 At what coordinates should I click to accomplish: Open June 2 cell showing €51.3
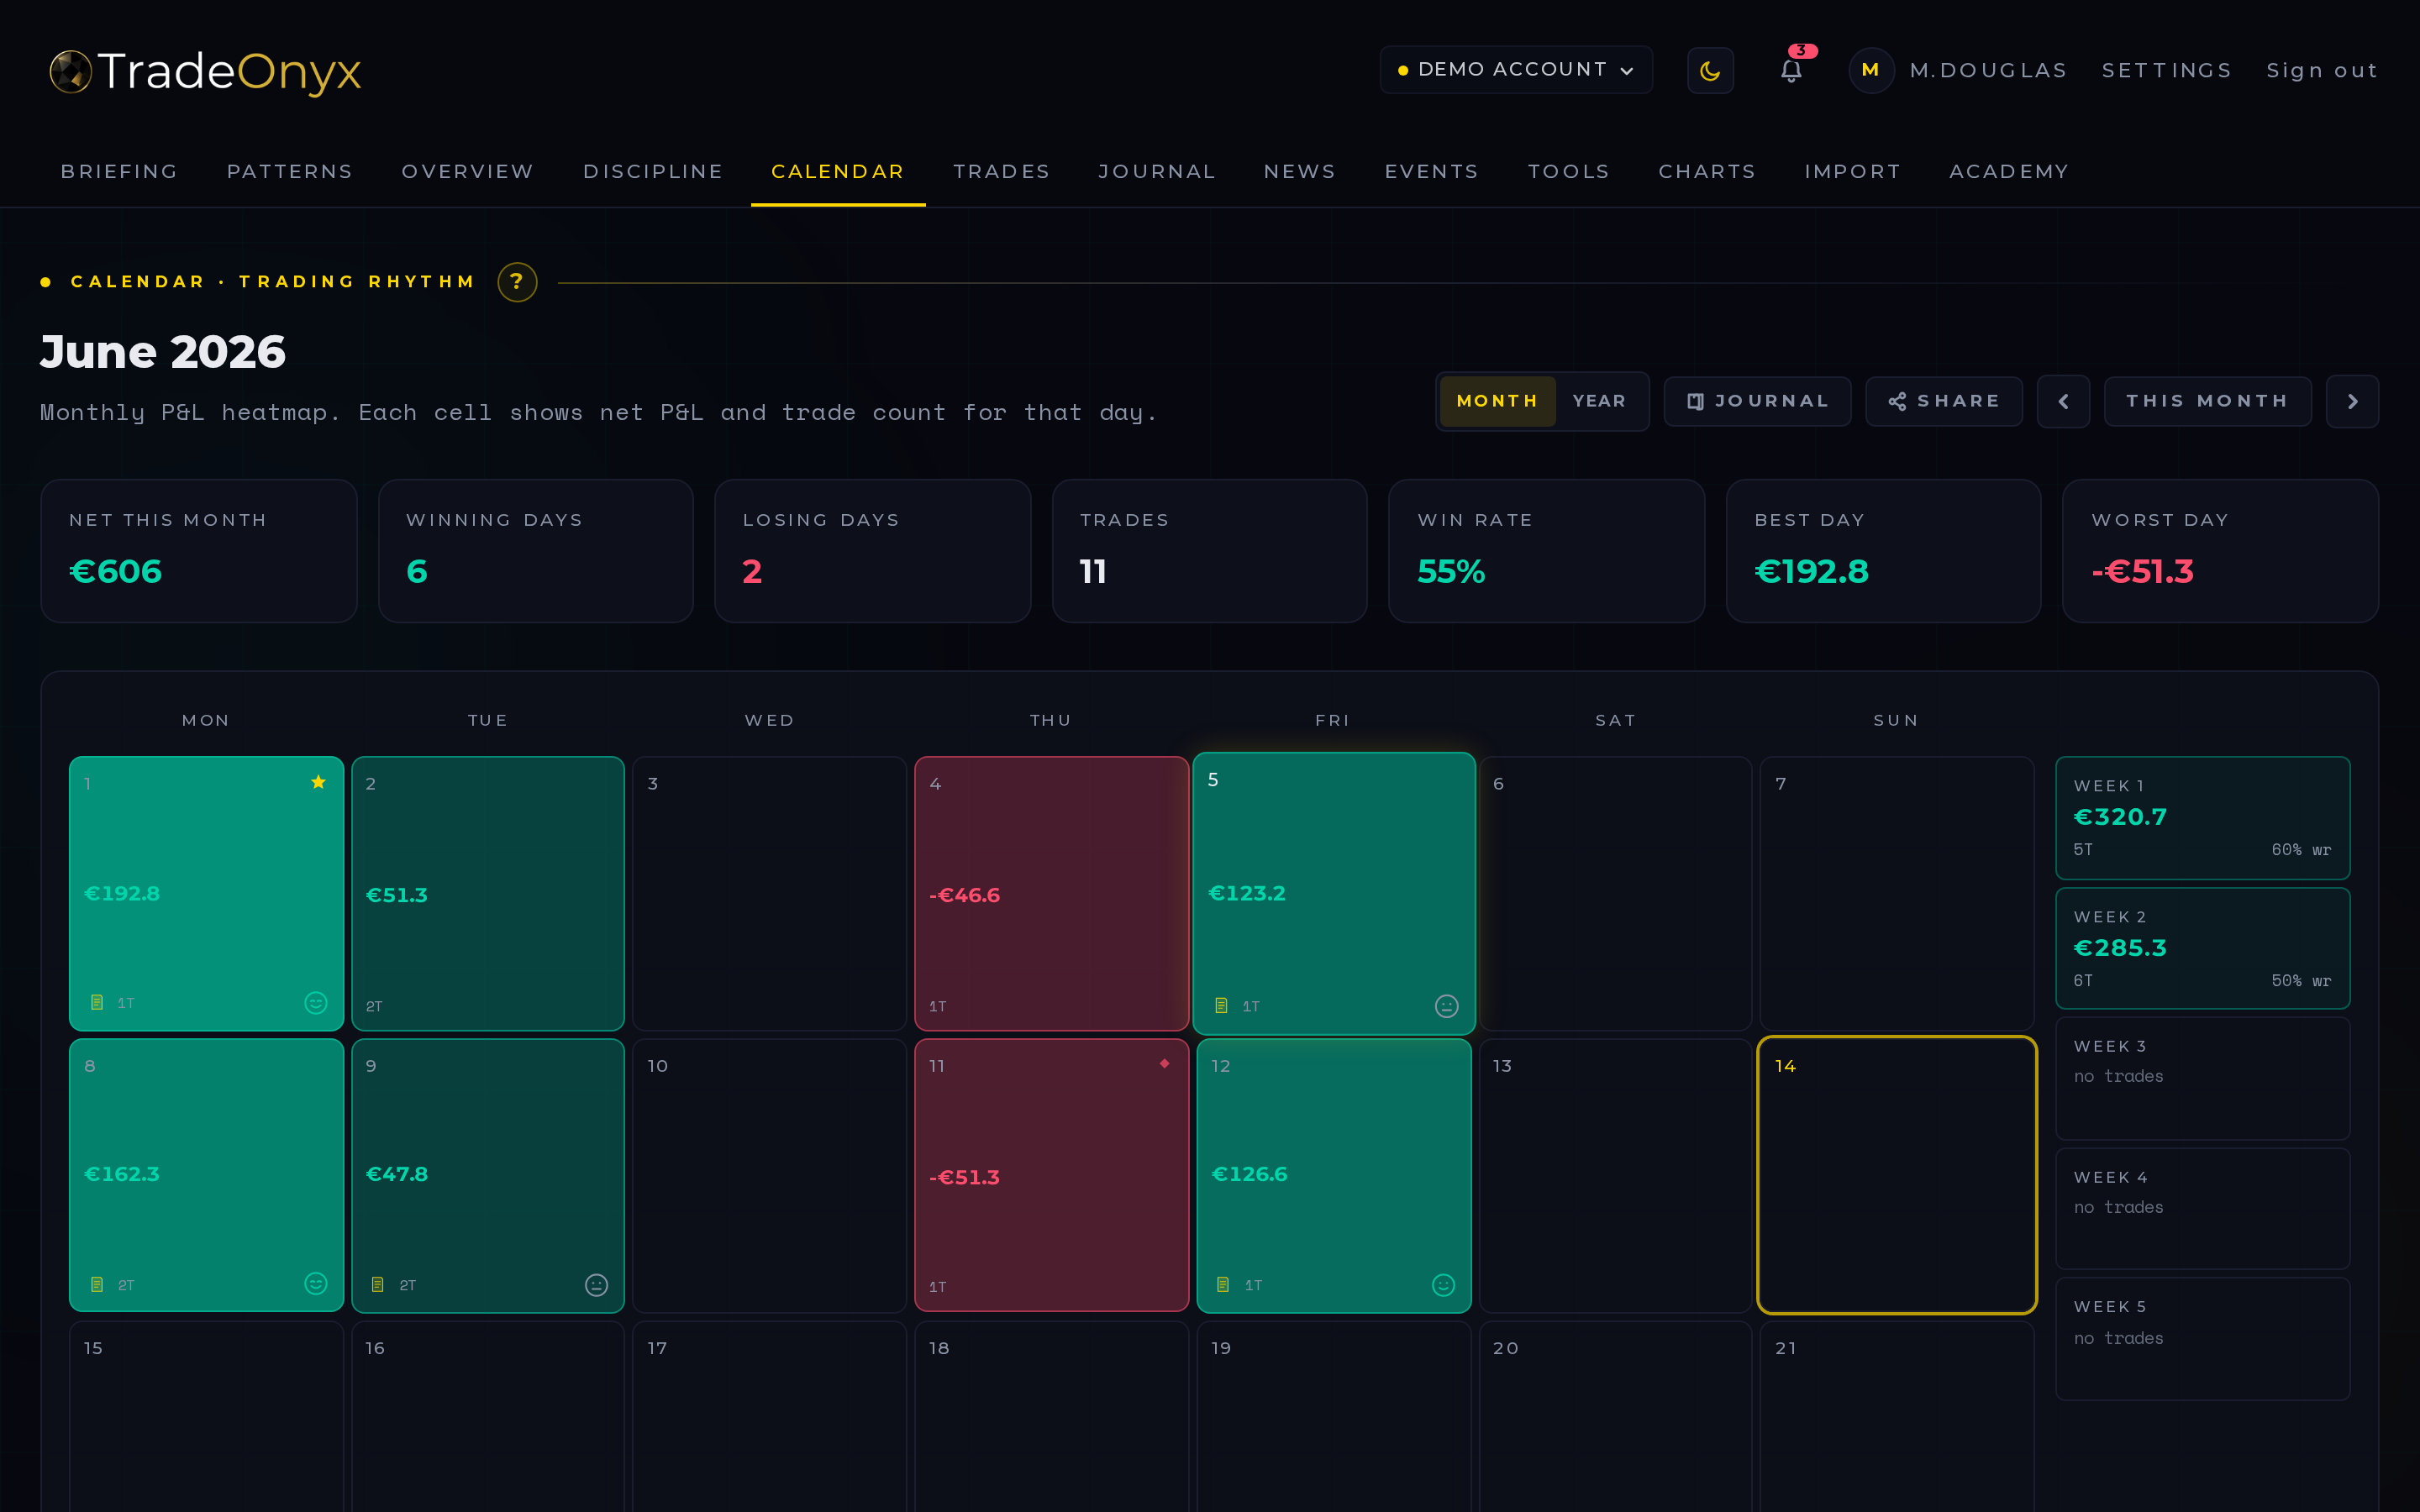point(488,893)
